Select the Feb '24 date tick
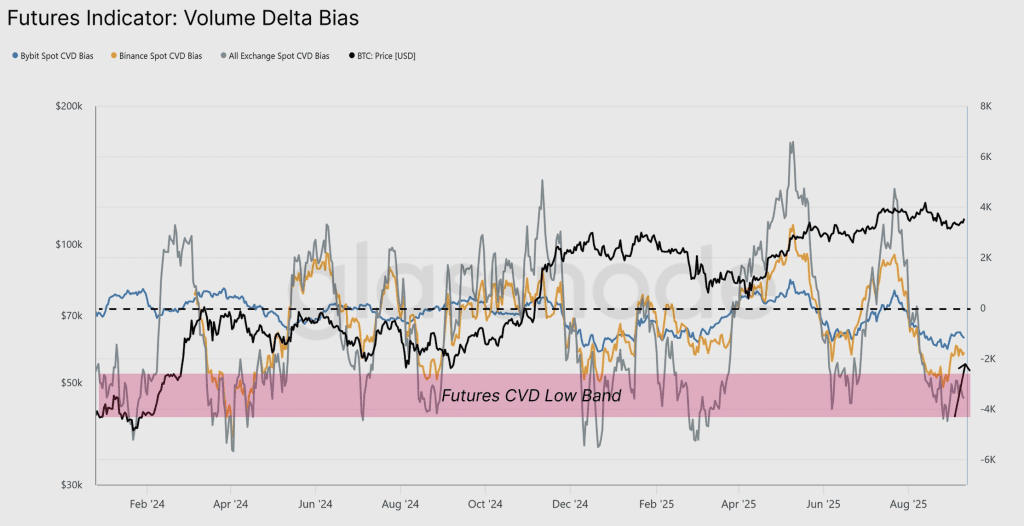The width and height of the screenshot is (1024, 526). tap(147, 506)
